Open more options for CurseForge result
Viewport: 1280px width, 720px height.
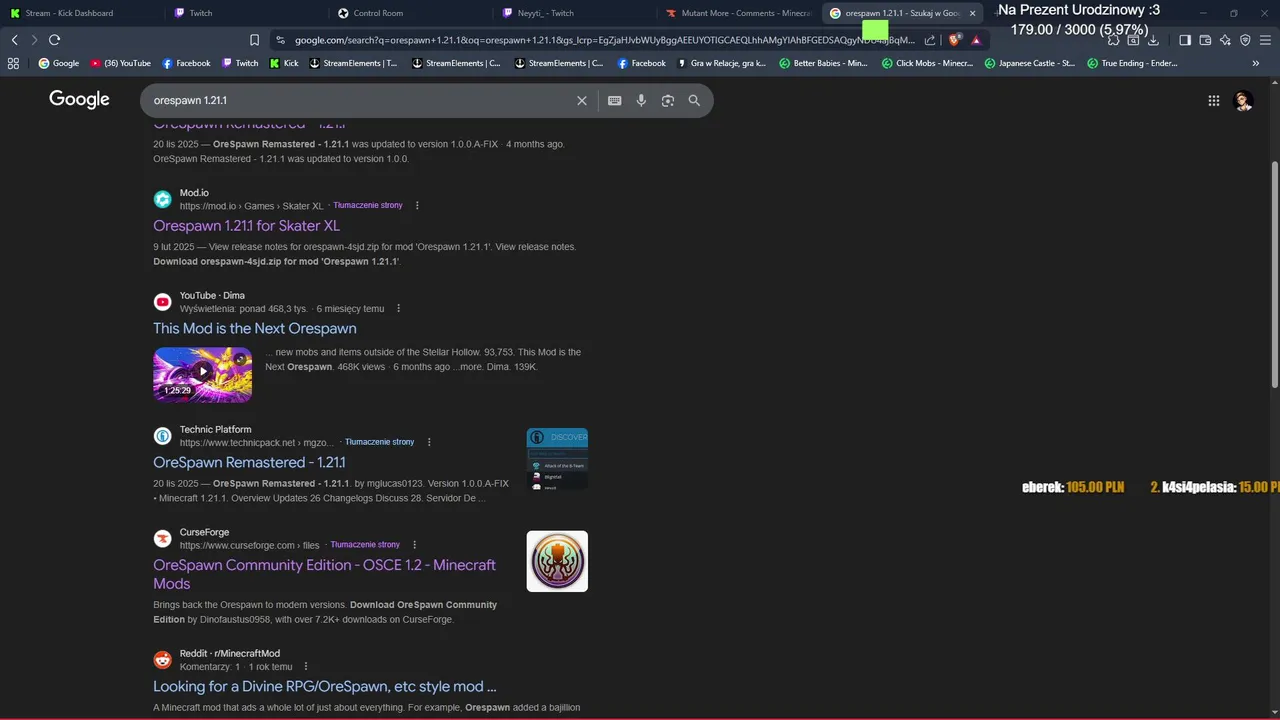[414, 545]
